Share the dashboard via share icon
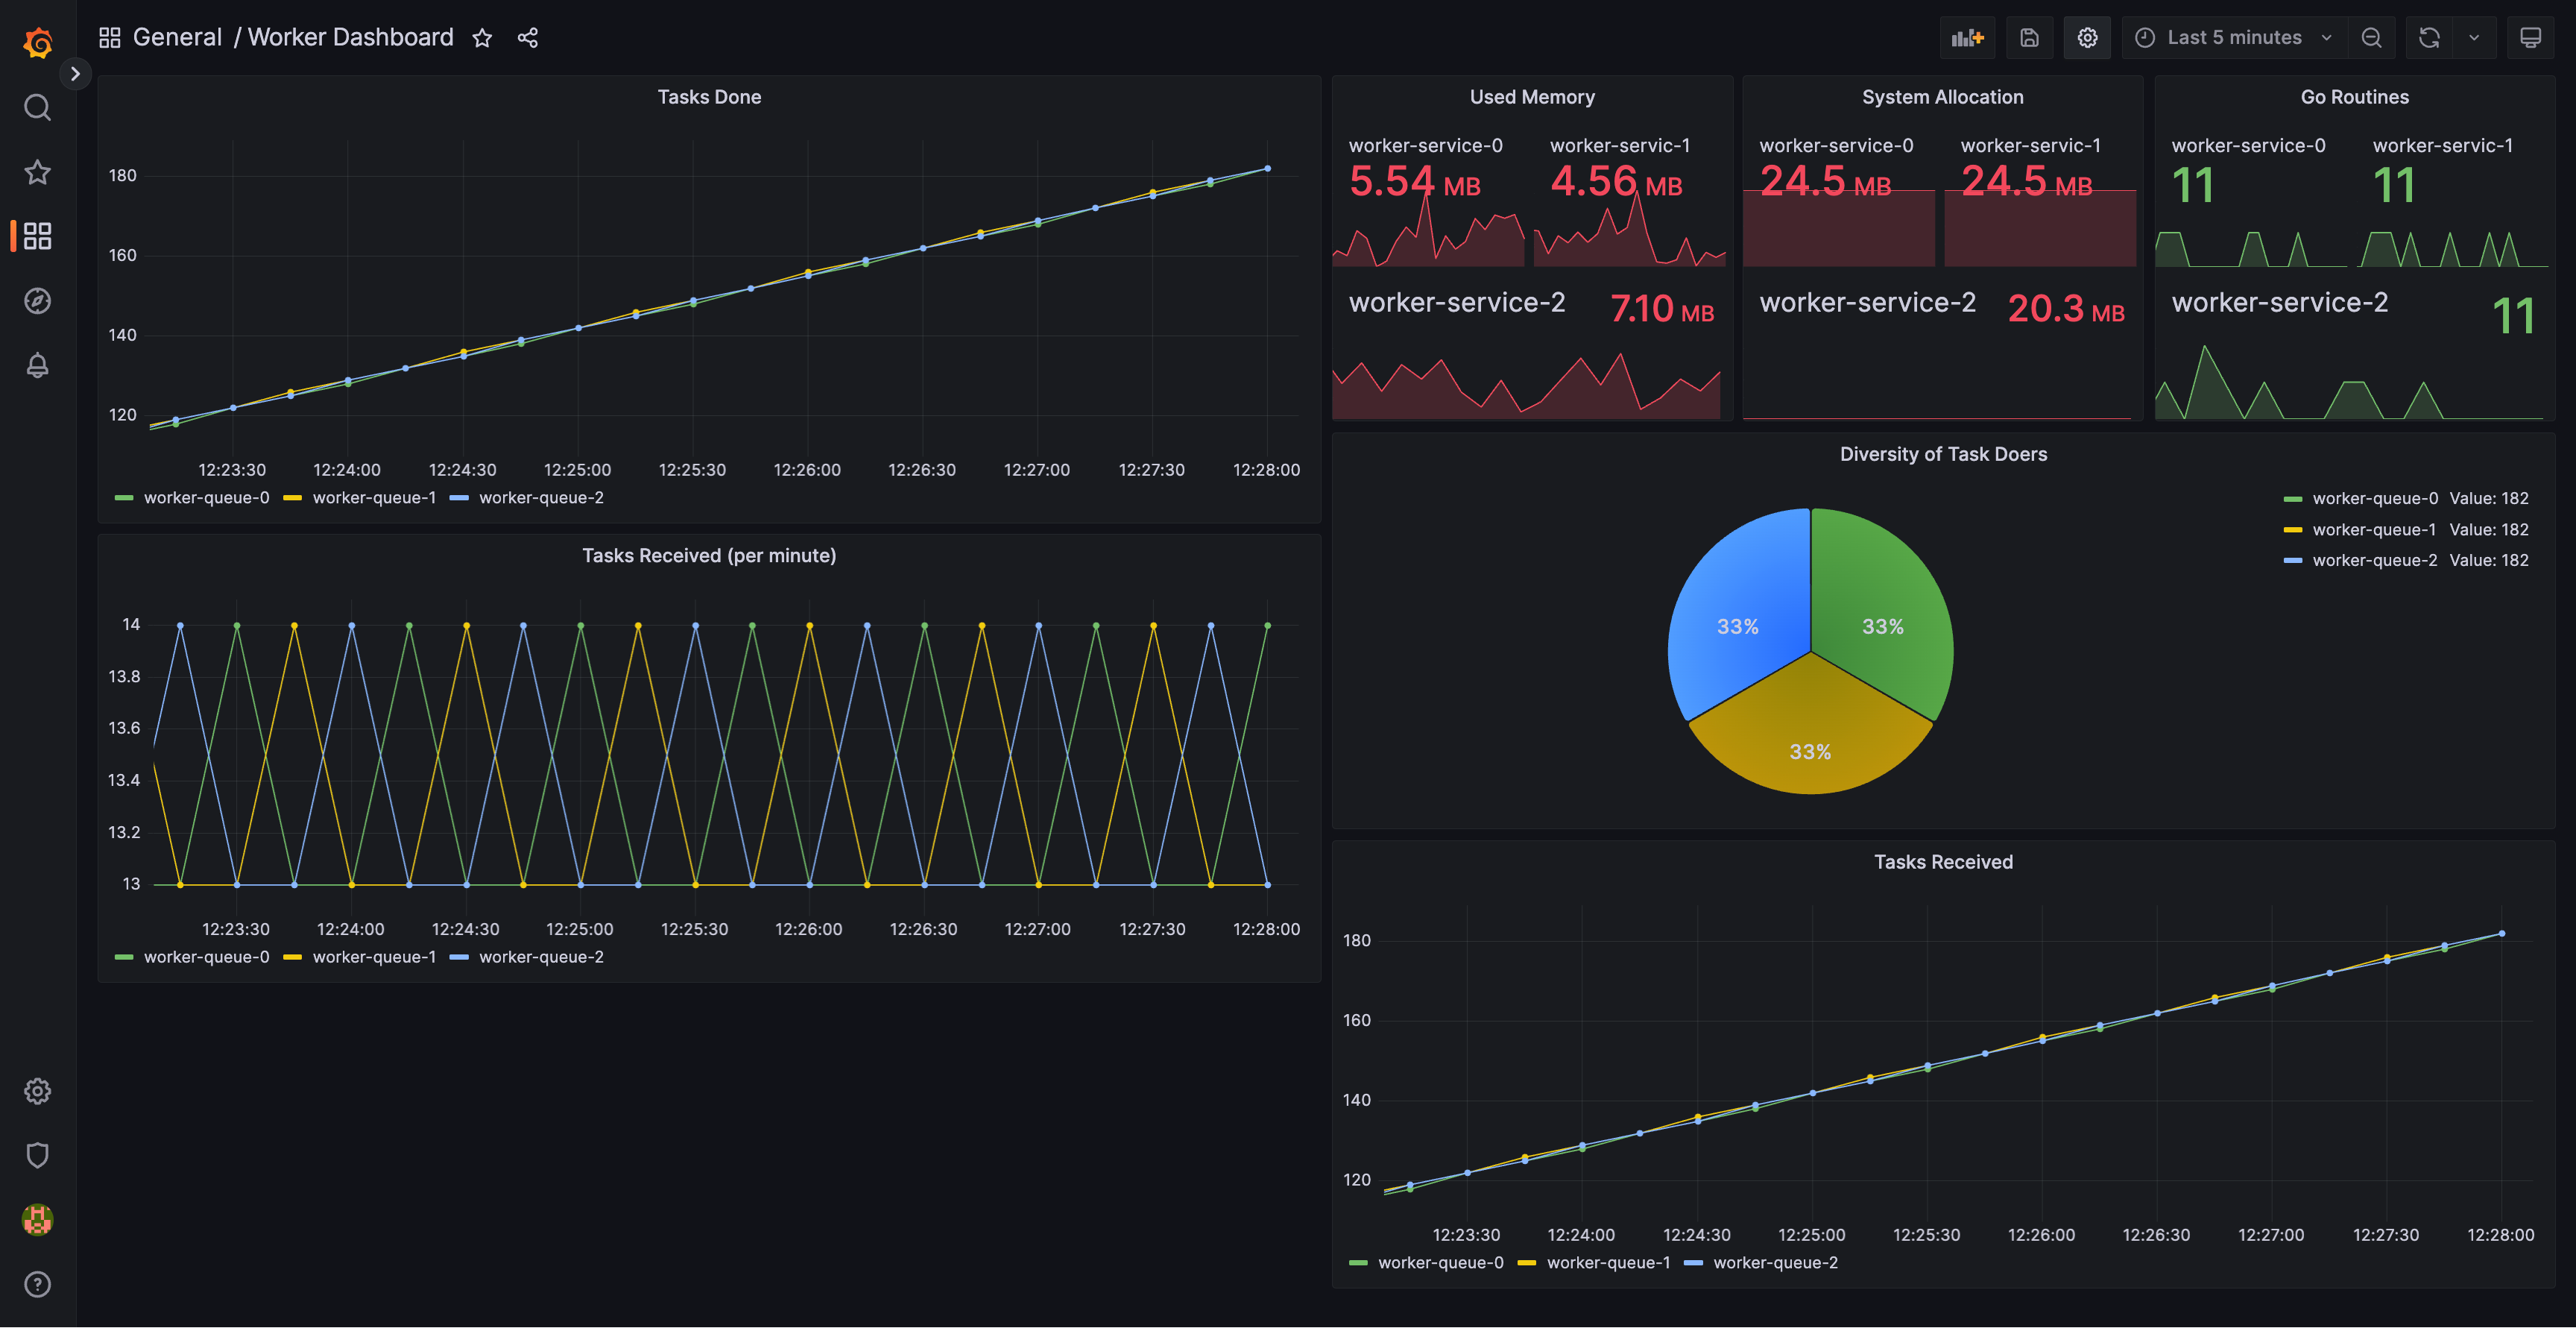 click(x=528, y=38)
